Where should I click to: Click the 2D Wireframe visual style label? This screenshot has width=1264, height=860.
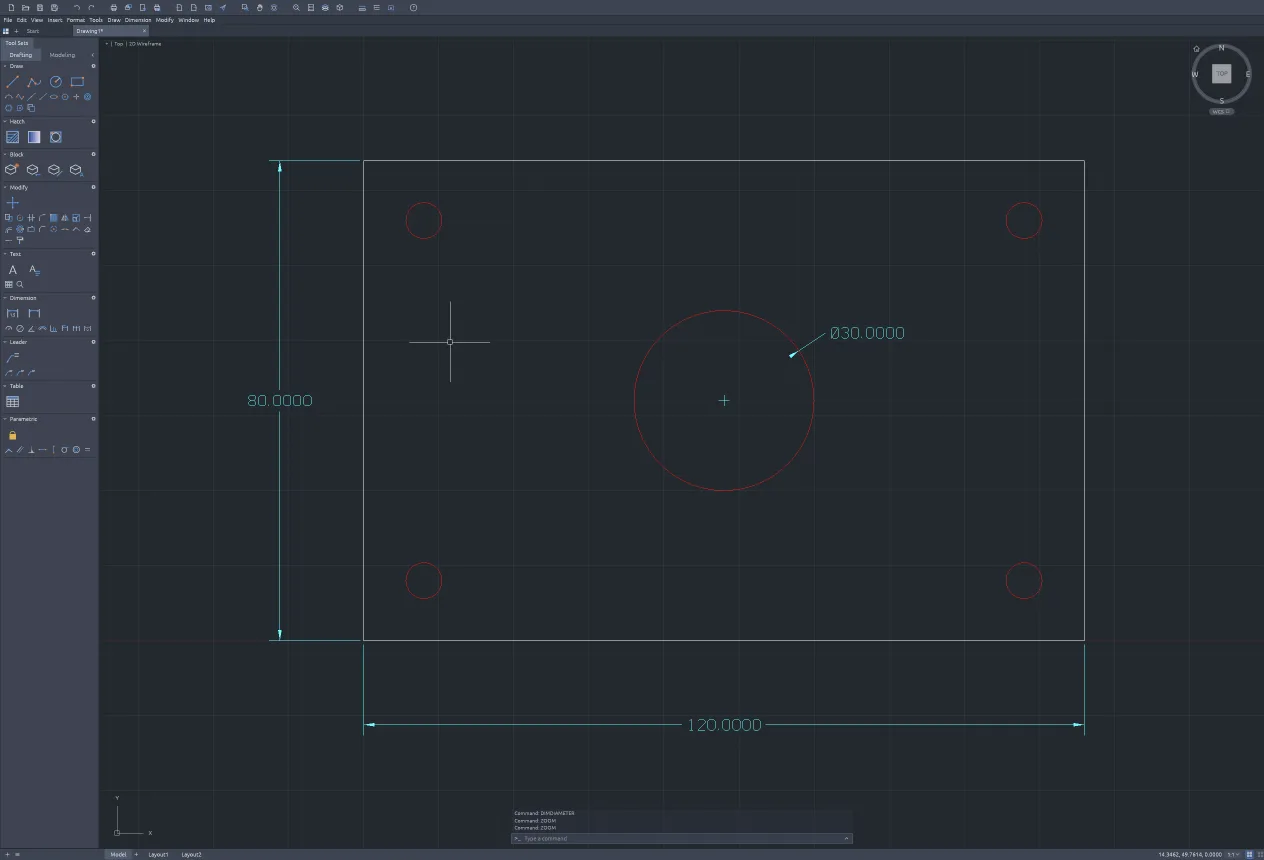(145, 44)
